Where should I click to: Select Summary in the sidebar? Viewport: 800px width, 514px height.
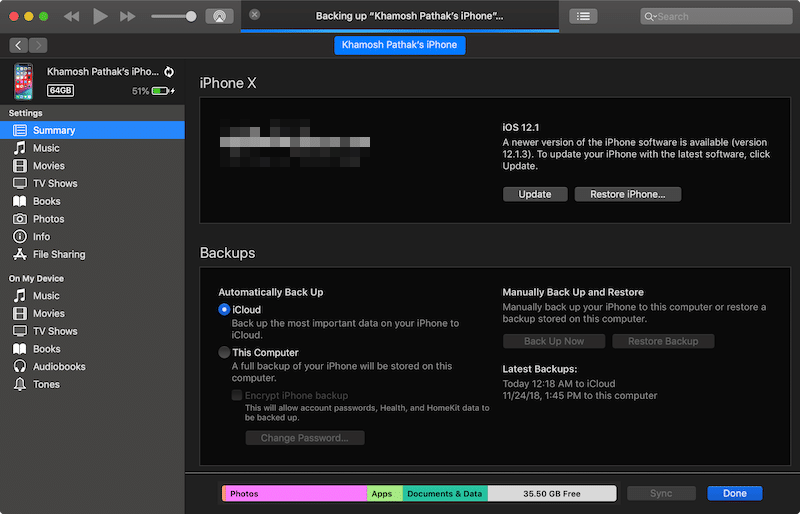click(x=54, y=130)
